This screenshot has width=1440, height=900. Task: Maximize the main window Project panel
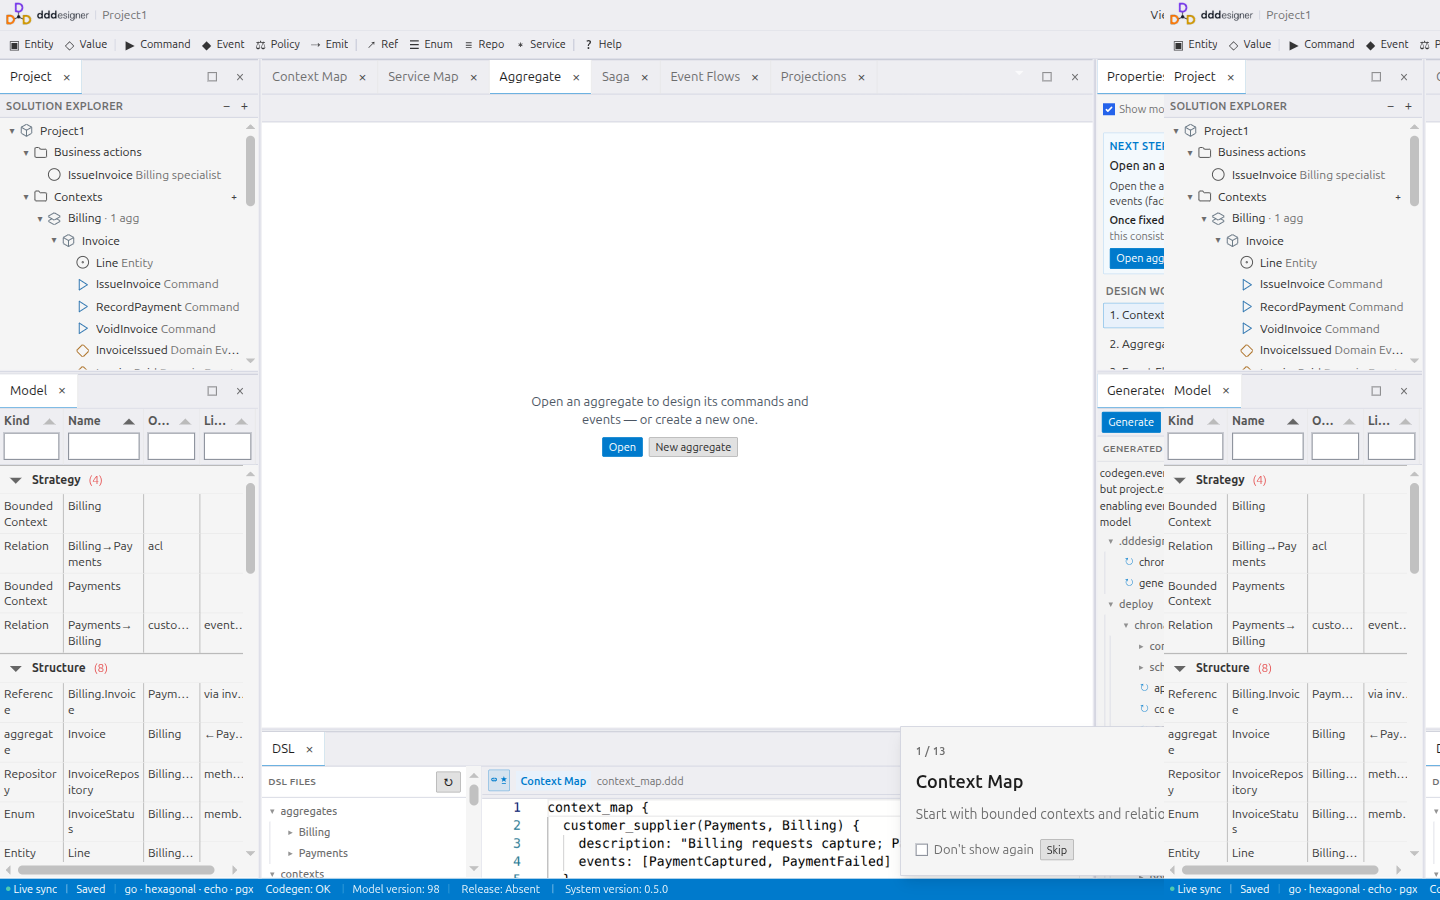[x=212, y=77]
